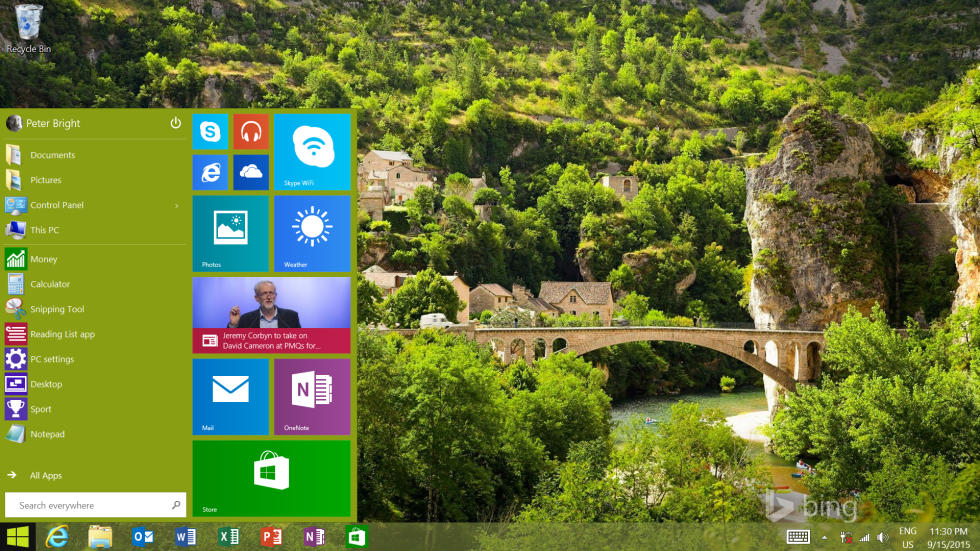The image size is (980, 551).
Task: Open the volume speaker icon in tray
Action: click(883, 538)
